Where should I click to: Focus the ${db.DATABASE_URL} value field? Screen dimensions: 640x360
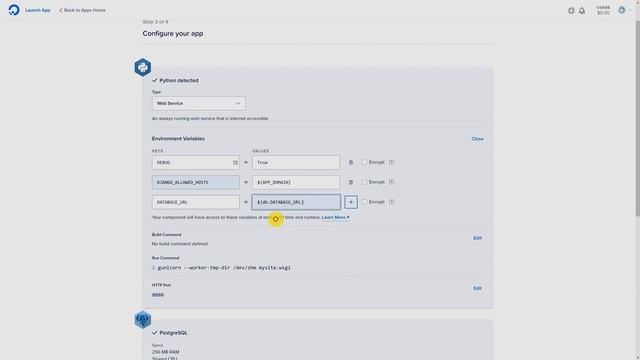(296, 202)
